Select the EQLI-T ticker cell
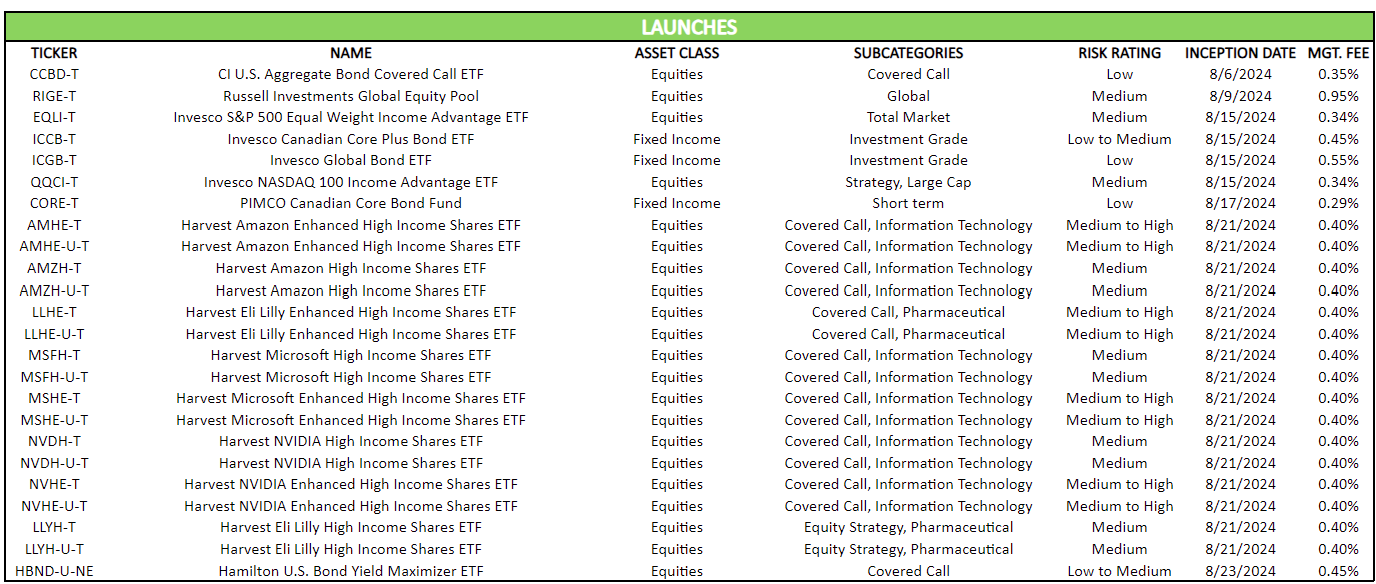This screenshot has height=584, width=1376. [x=54, y=117]
